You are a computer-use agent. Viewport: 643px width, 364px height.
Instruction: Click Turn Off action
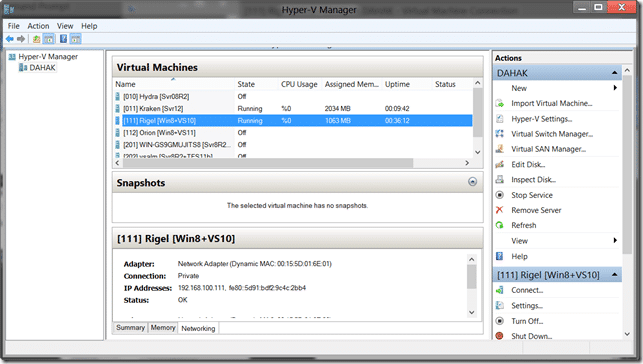click(x=527, y=321)
